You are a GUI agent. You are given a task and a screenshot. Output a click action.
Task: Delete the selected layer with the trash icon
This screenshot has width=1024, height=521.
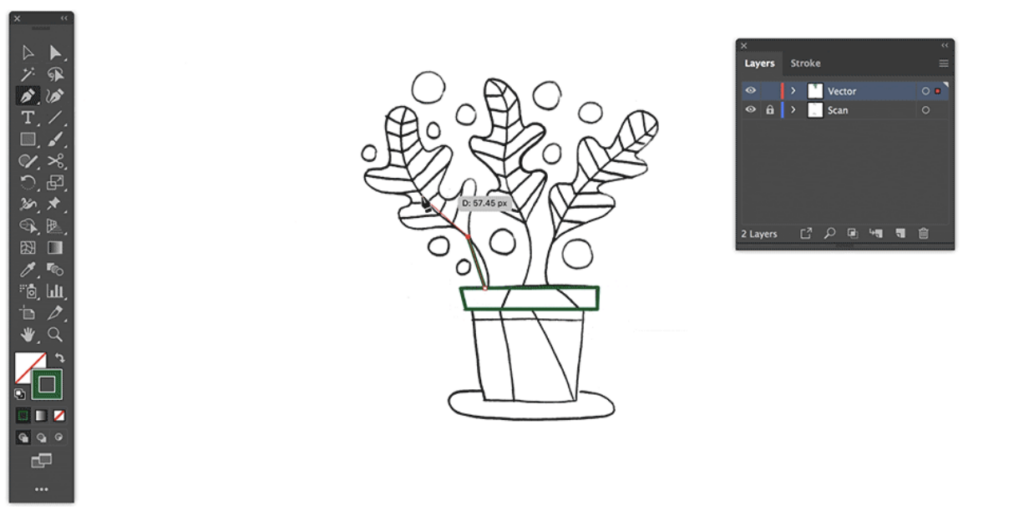coord(924,234)
